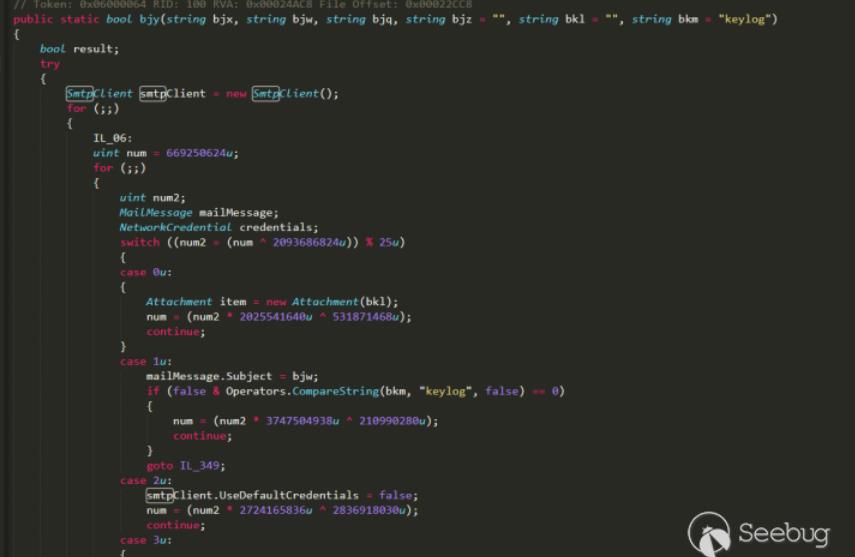Click the number 2836918030u
Screen dimensions: 855x557
coord(370,510)
